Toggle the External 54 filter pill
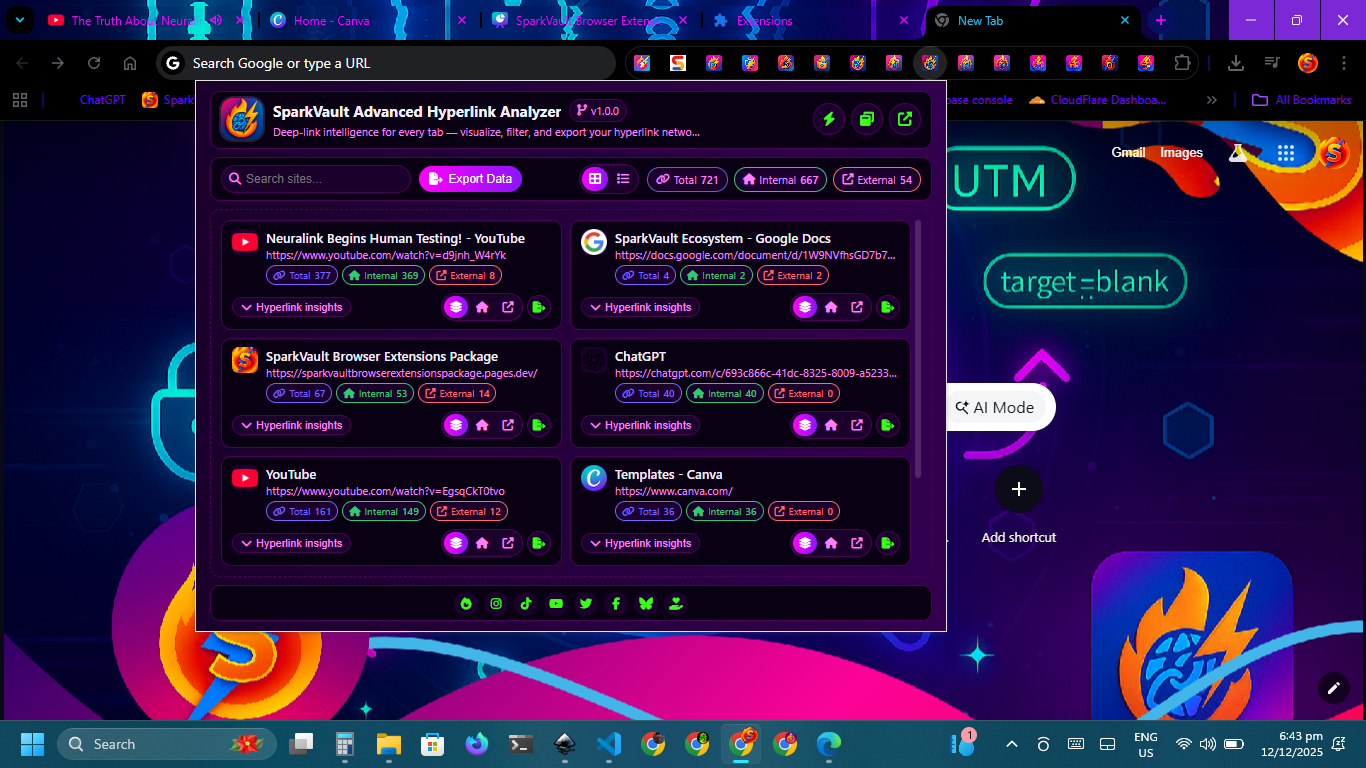The width and height of the screenshot is (1366, 768). click(x=876, y=180)
